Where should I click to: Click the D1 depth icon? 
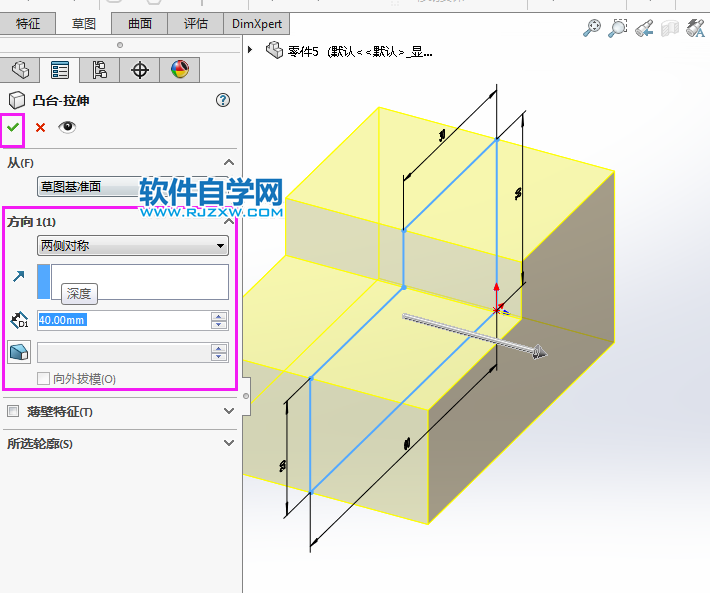[19, 320]
